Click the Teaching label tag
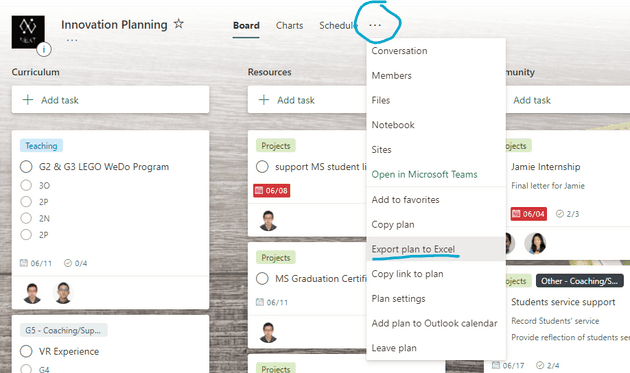630x373 pixels. tap(41, 146)
